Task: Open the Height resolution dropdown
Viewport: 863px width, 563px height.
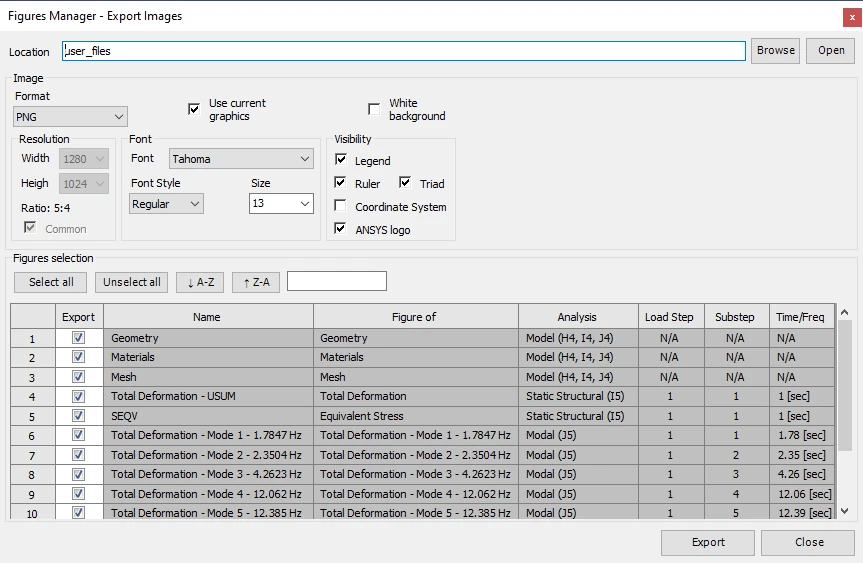Action: click(84, 184)
